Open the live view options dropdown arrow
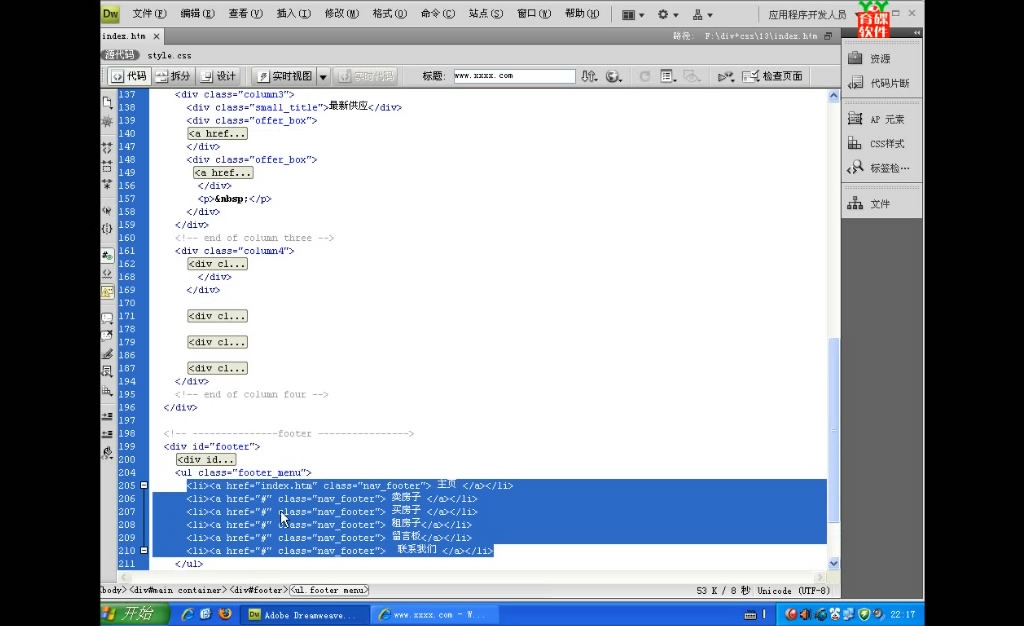Screen dimensions: 1024x626 [323, 76]
